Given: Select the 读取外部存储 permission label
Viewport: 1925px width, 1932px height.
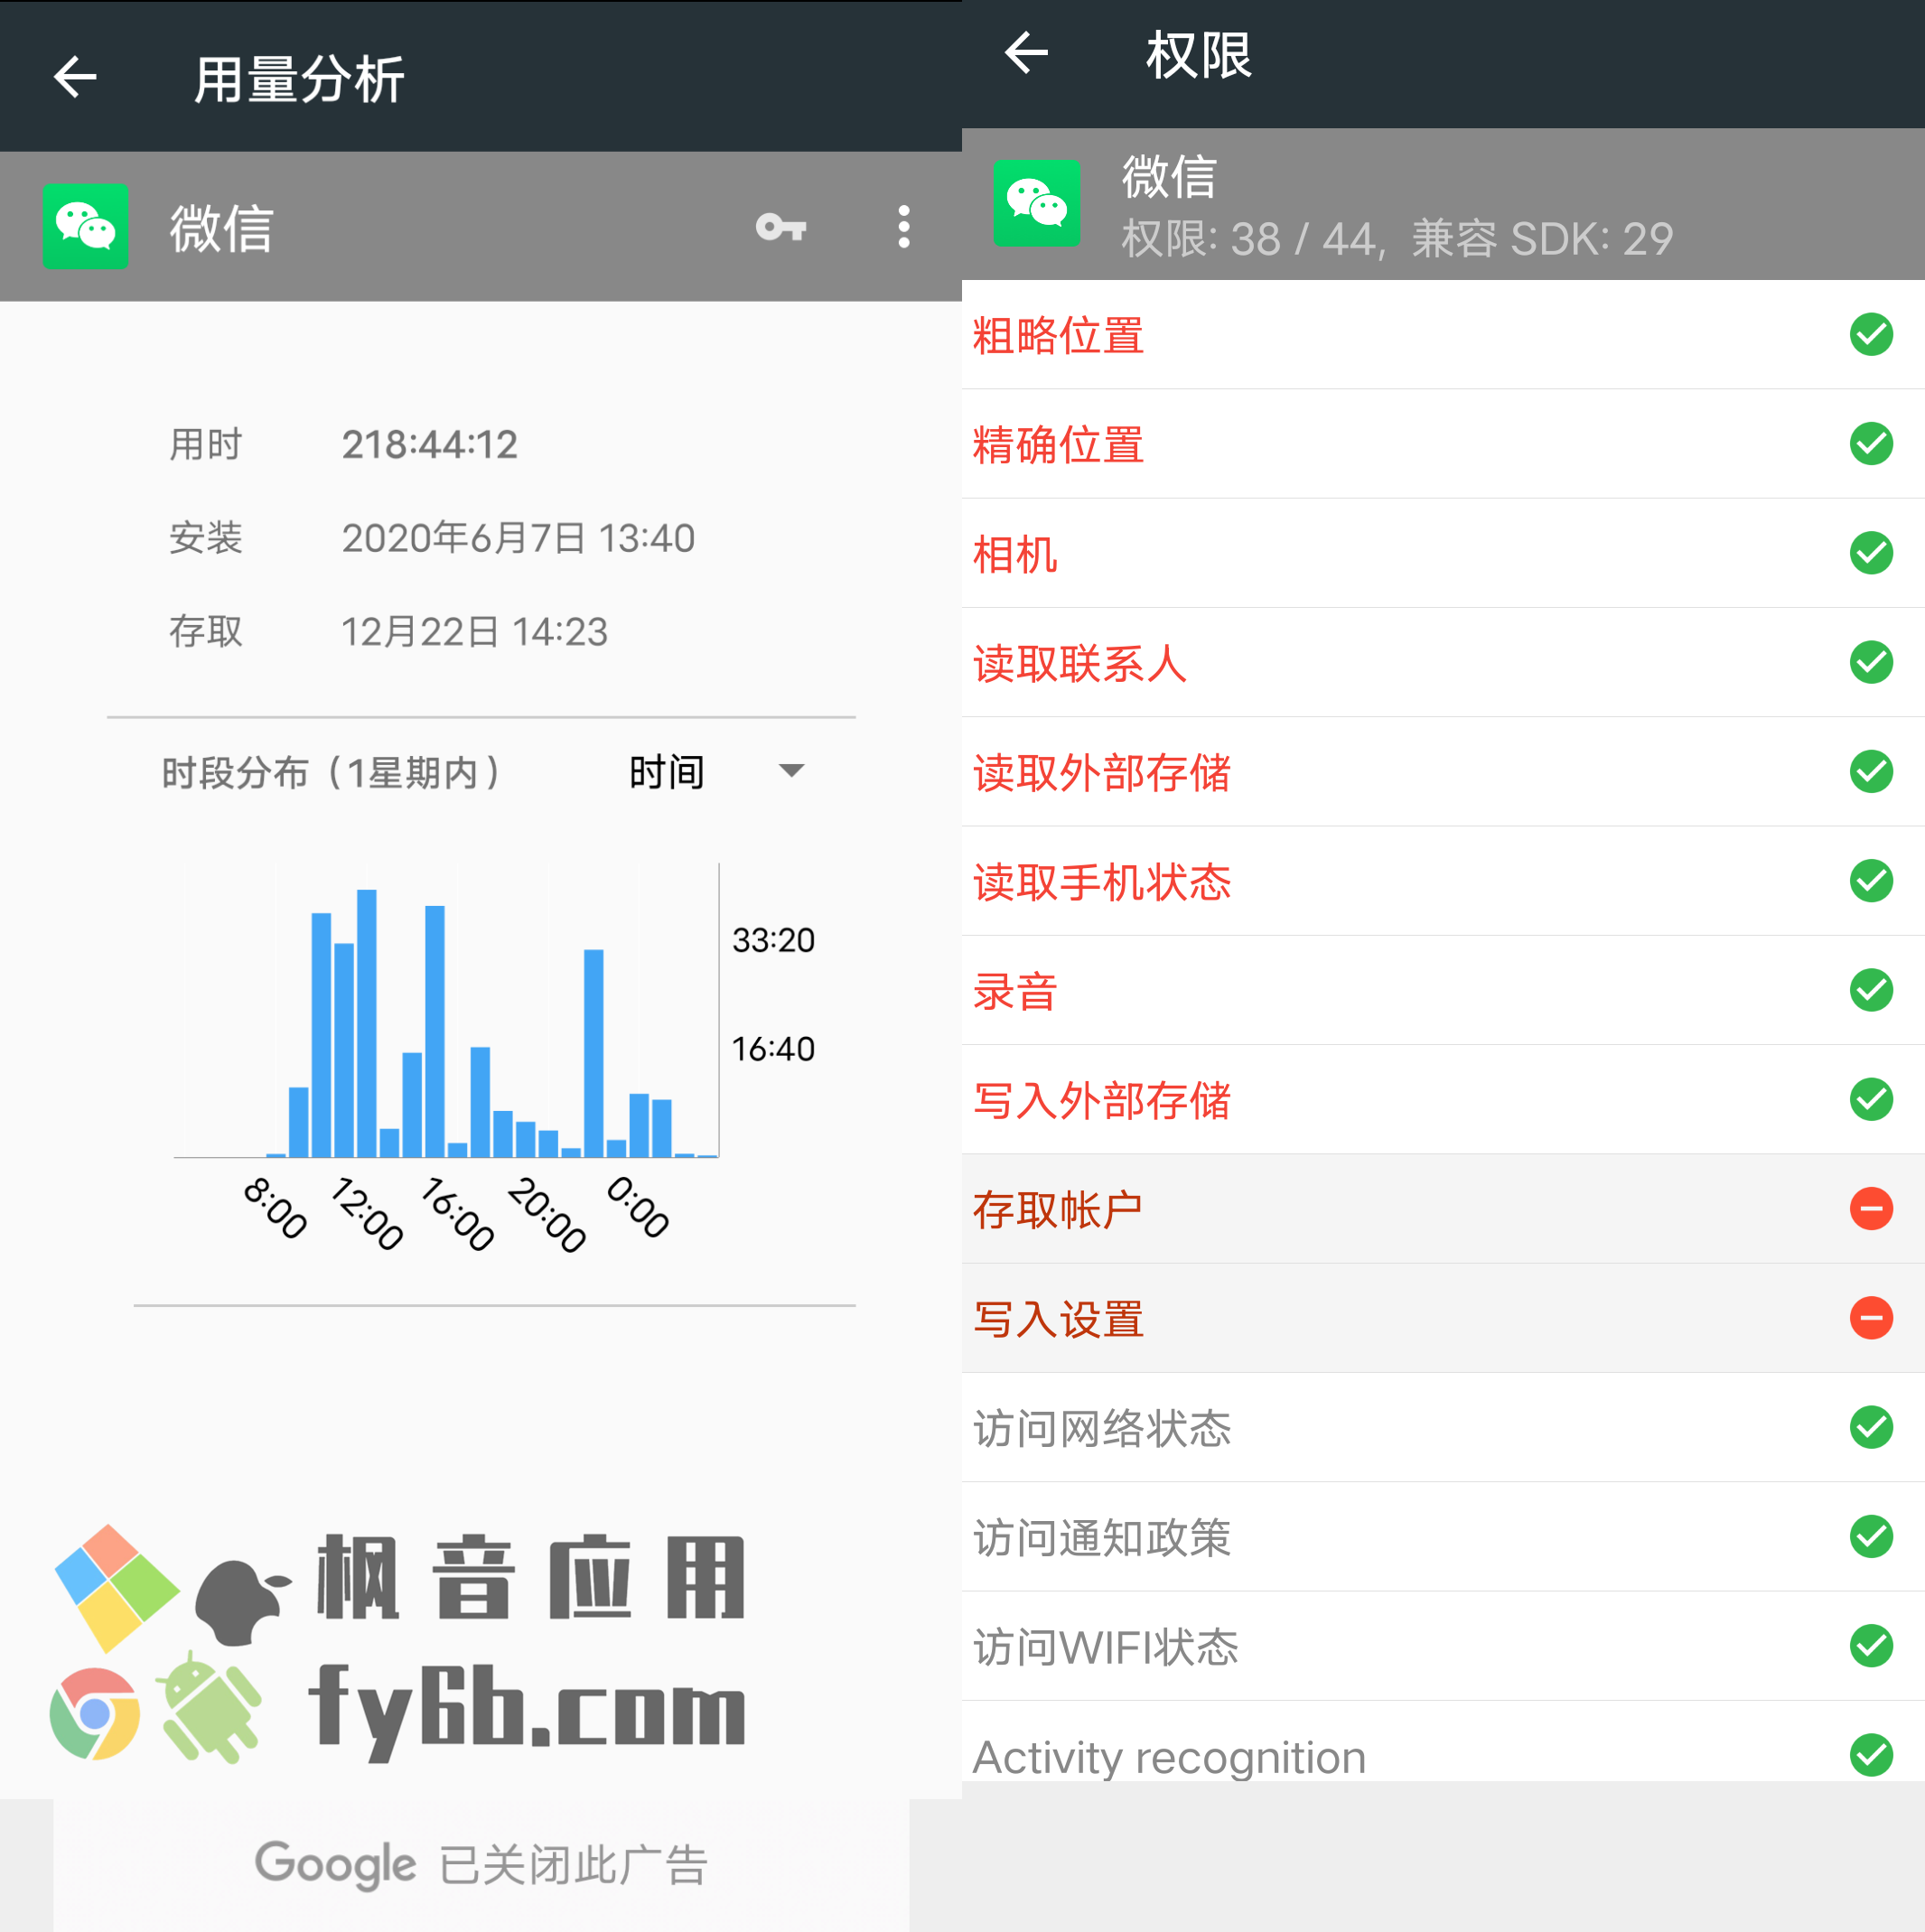Looking at the screenshot, I should [x=1102, y=772].
